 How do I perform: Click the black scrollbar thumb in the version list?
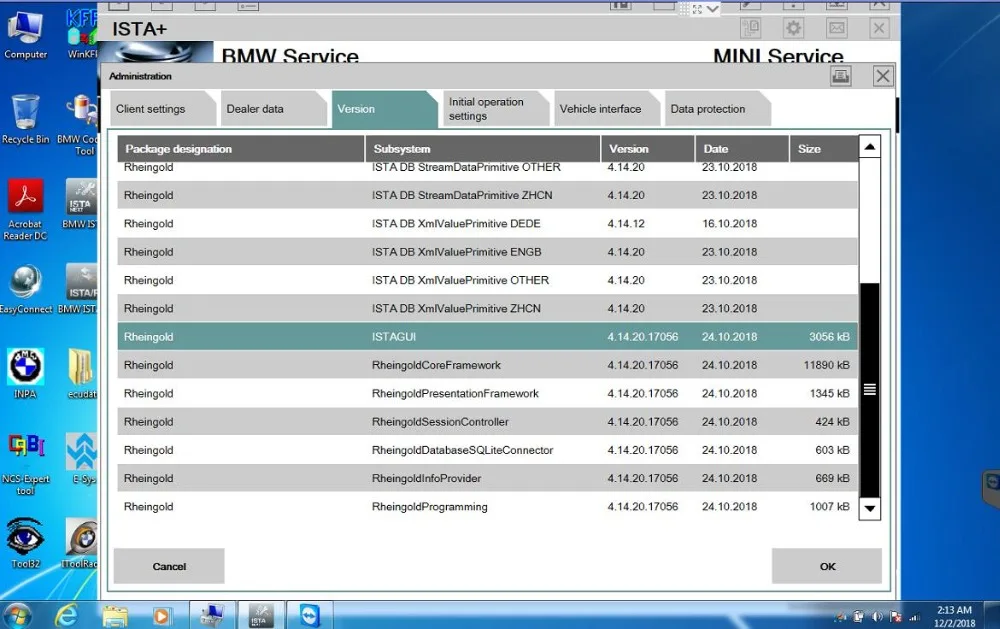click(870, 390)
